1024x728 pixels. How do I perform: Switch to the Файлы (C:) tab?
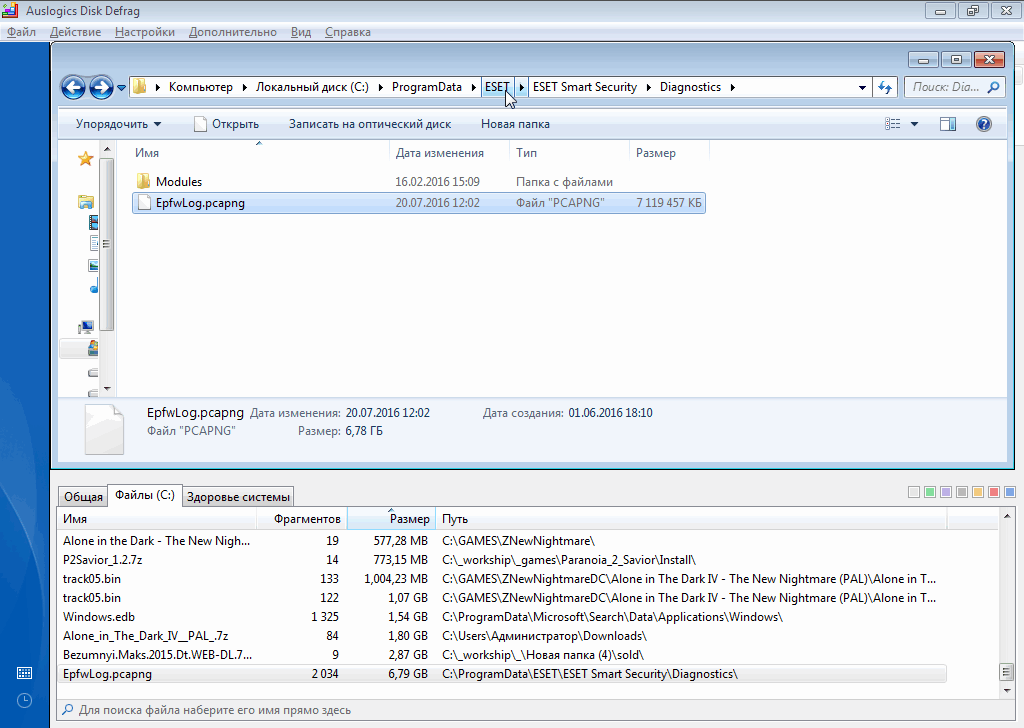(145, 495)
